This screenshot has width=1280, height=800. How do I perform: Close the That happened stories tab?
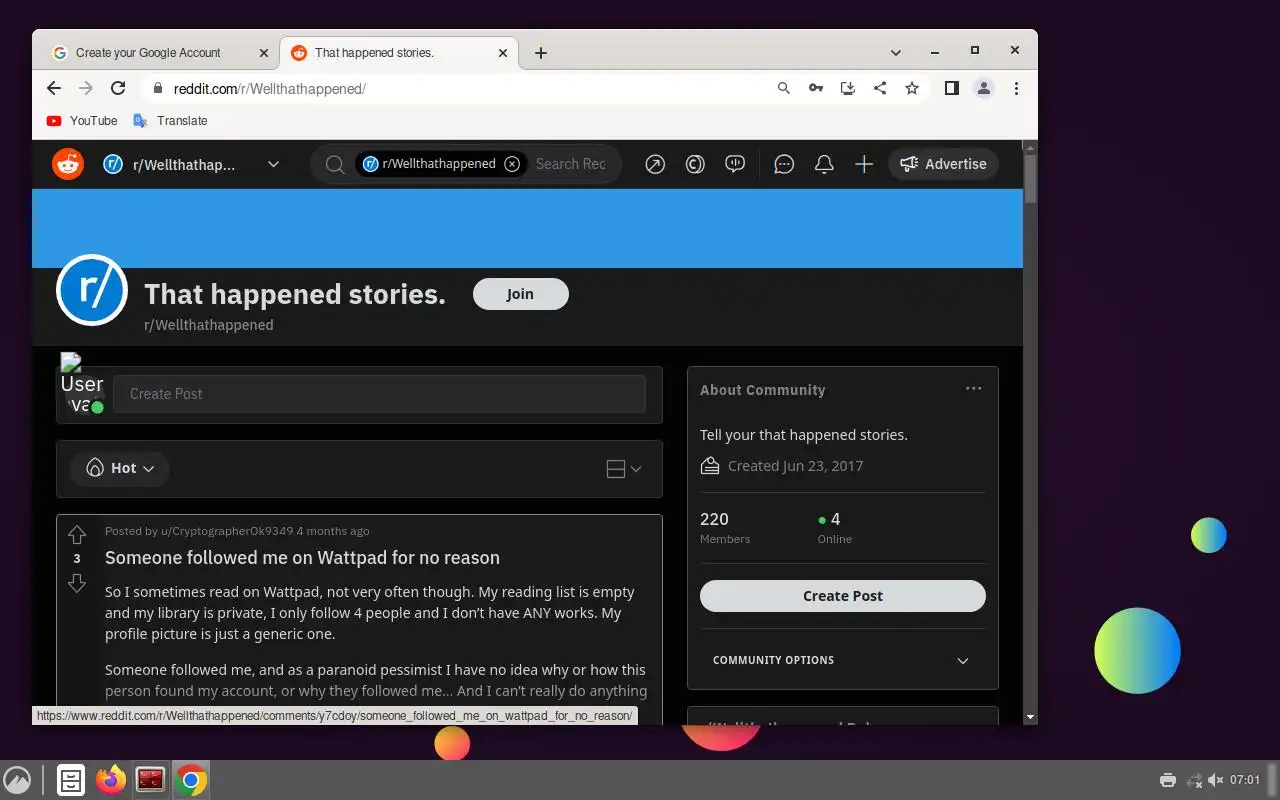[503, 53]
